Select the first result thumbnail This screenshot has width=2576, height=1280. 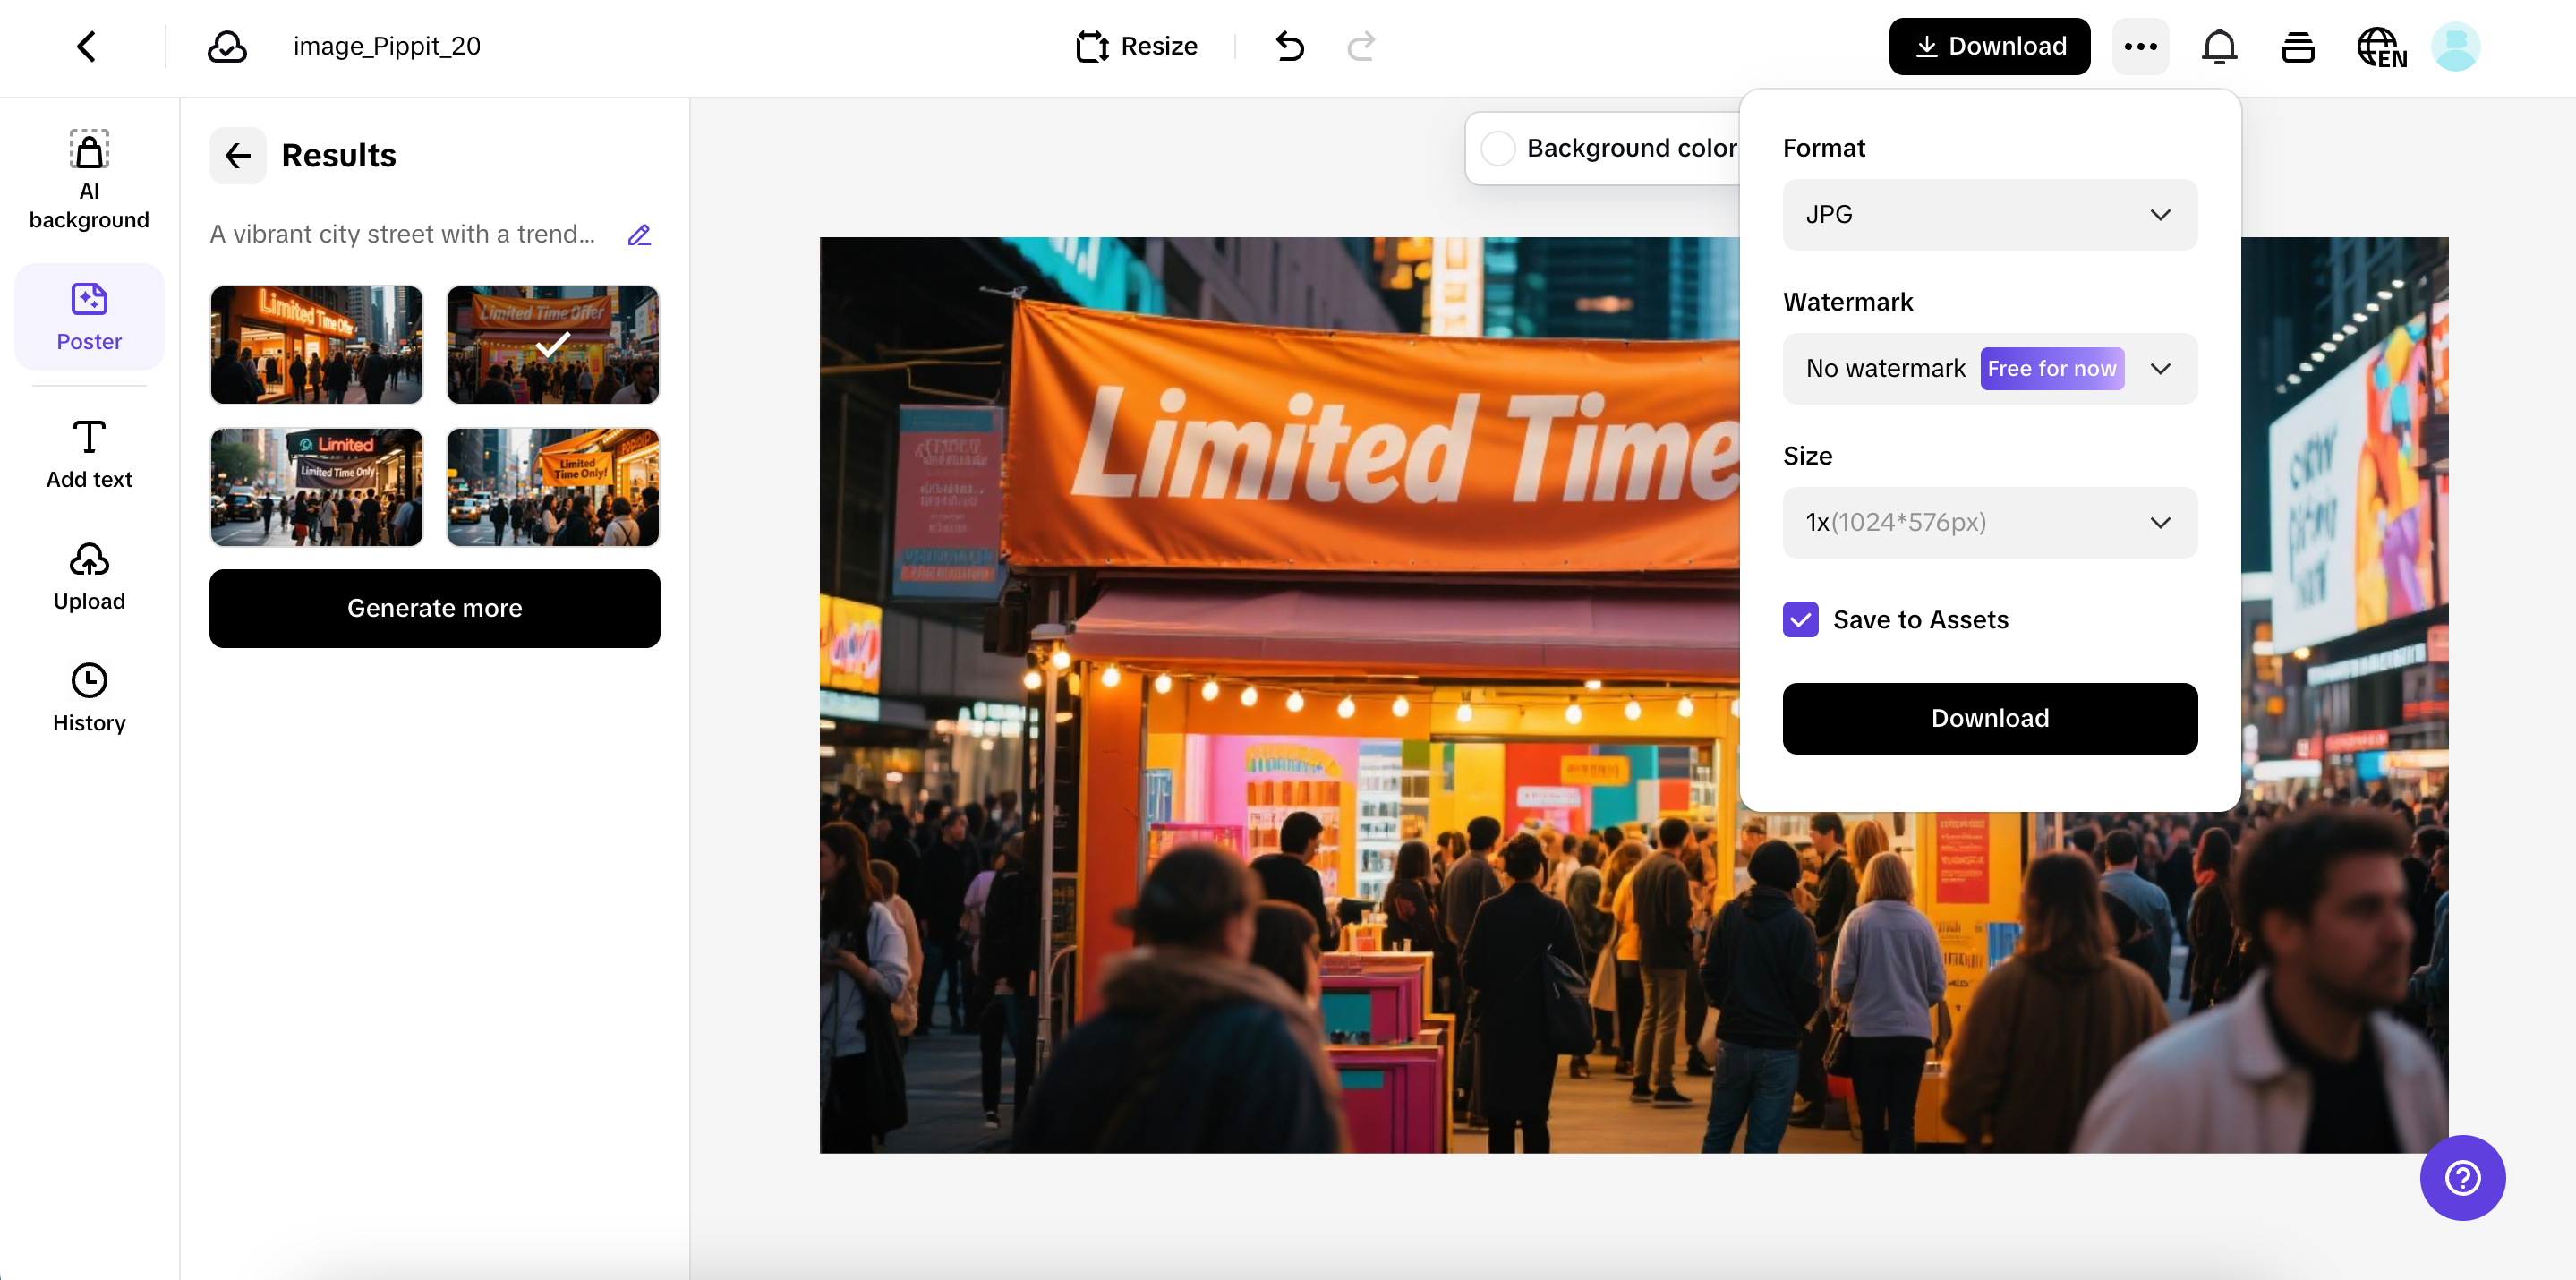point(316,345)
